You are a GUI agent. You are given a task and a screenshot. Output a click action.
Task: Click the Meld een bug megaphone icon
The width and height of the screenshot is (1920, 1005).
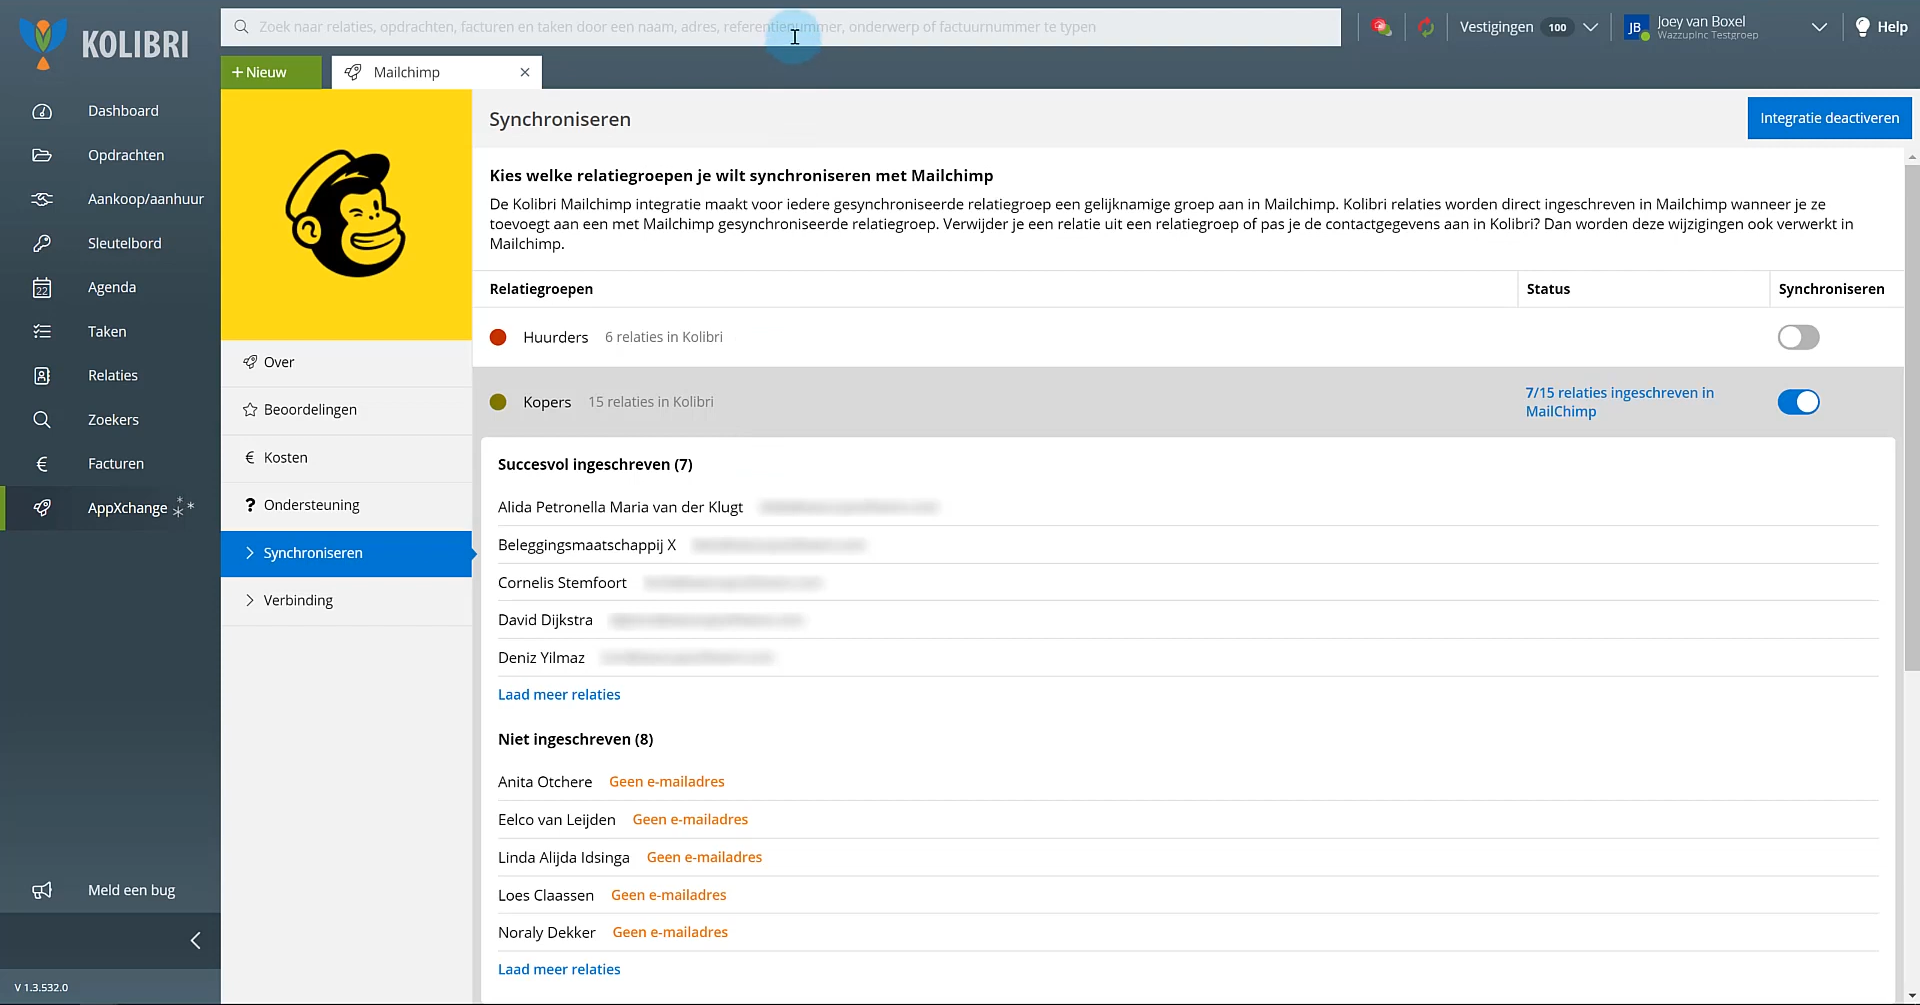[42, 890]
